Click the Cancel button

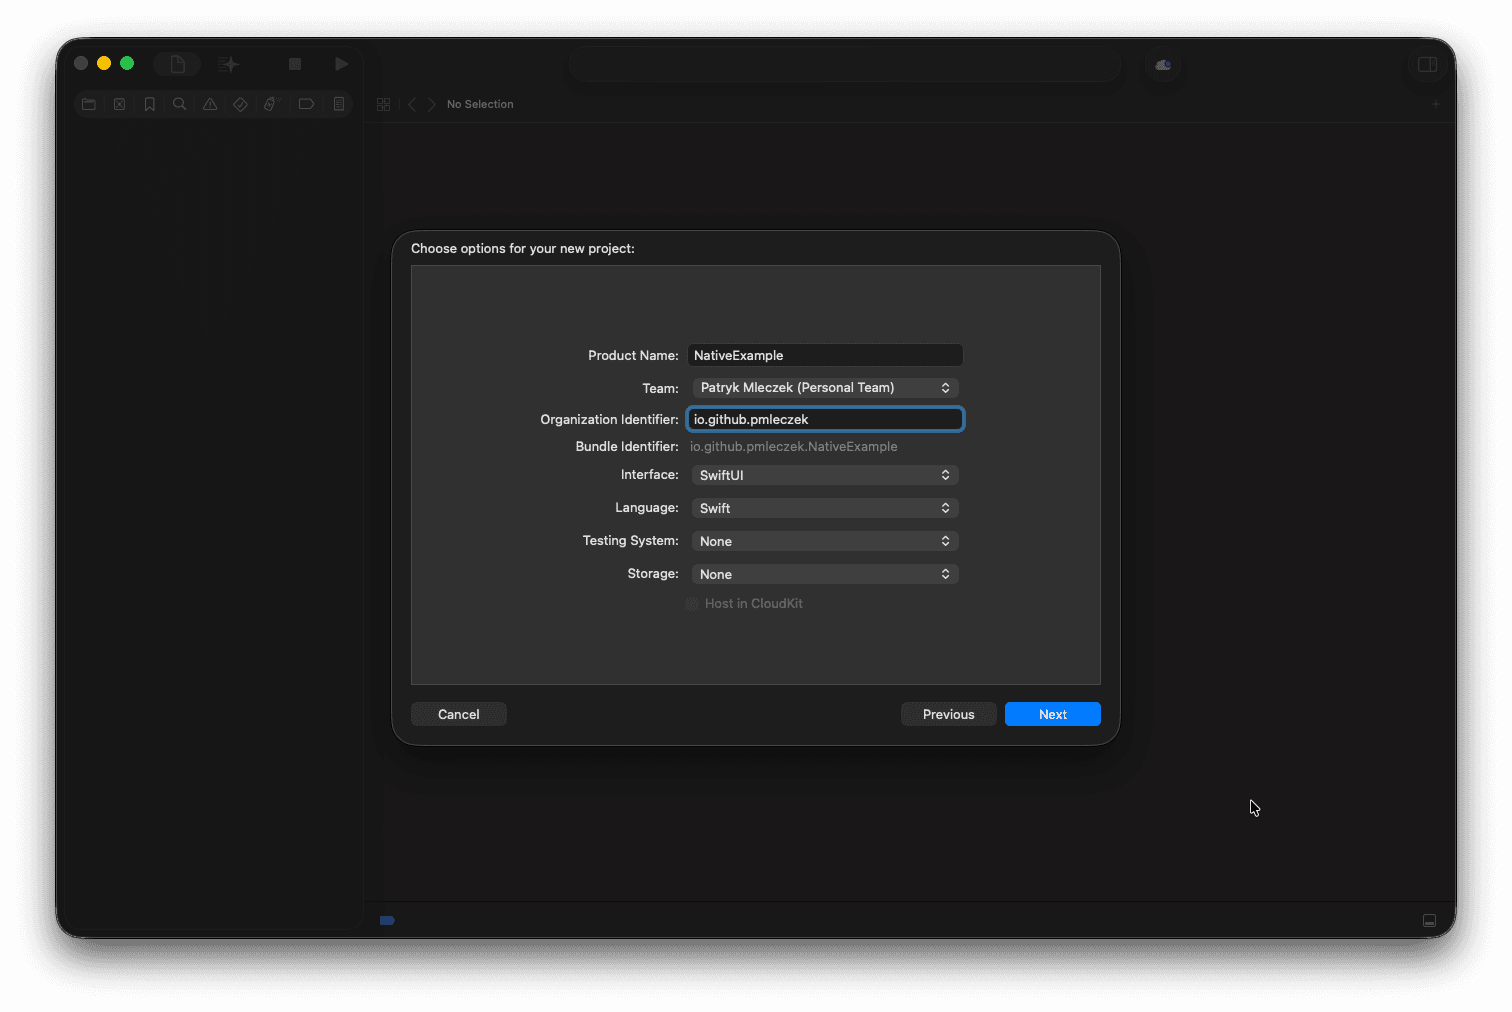click(x=458, y=714)
